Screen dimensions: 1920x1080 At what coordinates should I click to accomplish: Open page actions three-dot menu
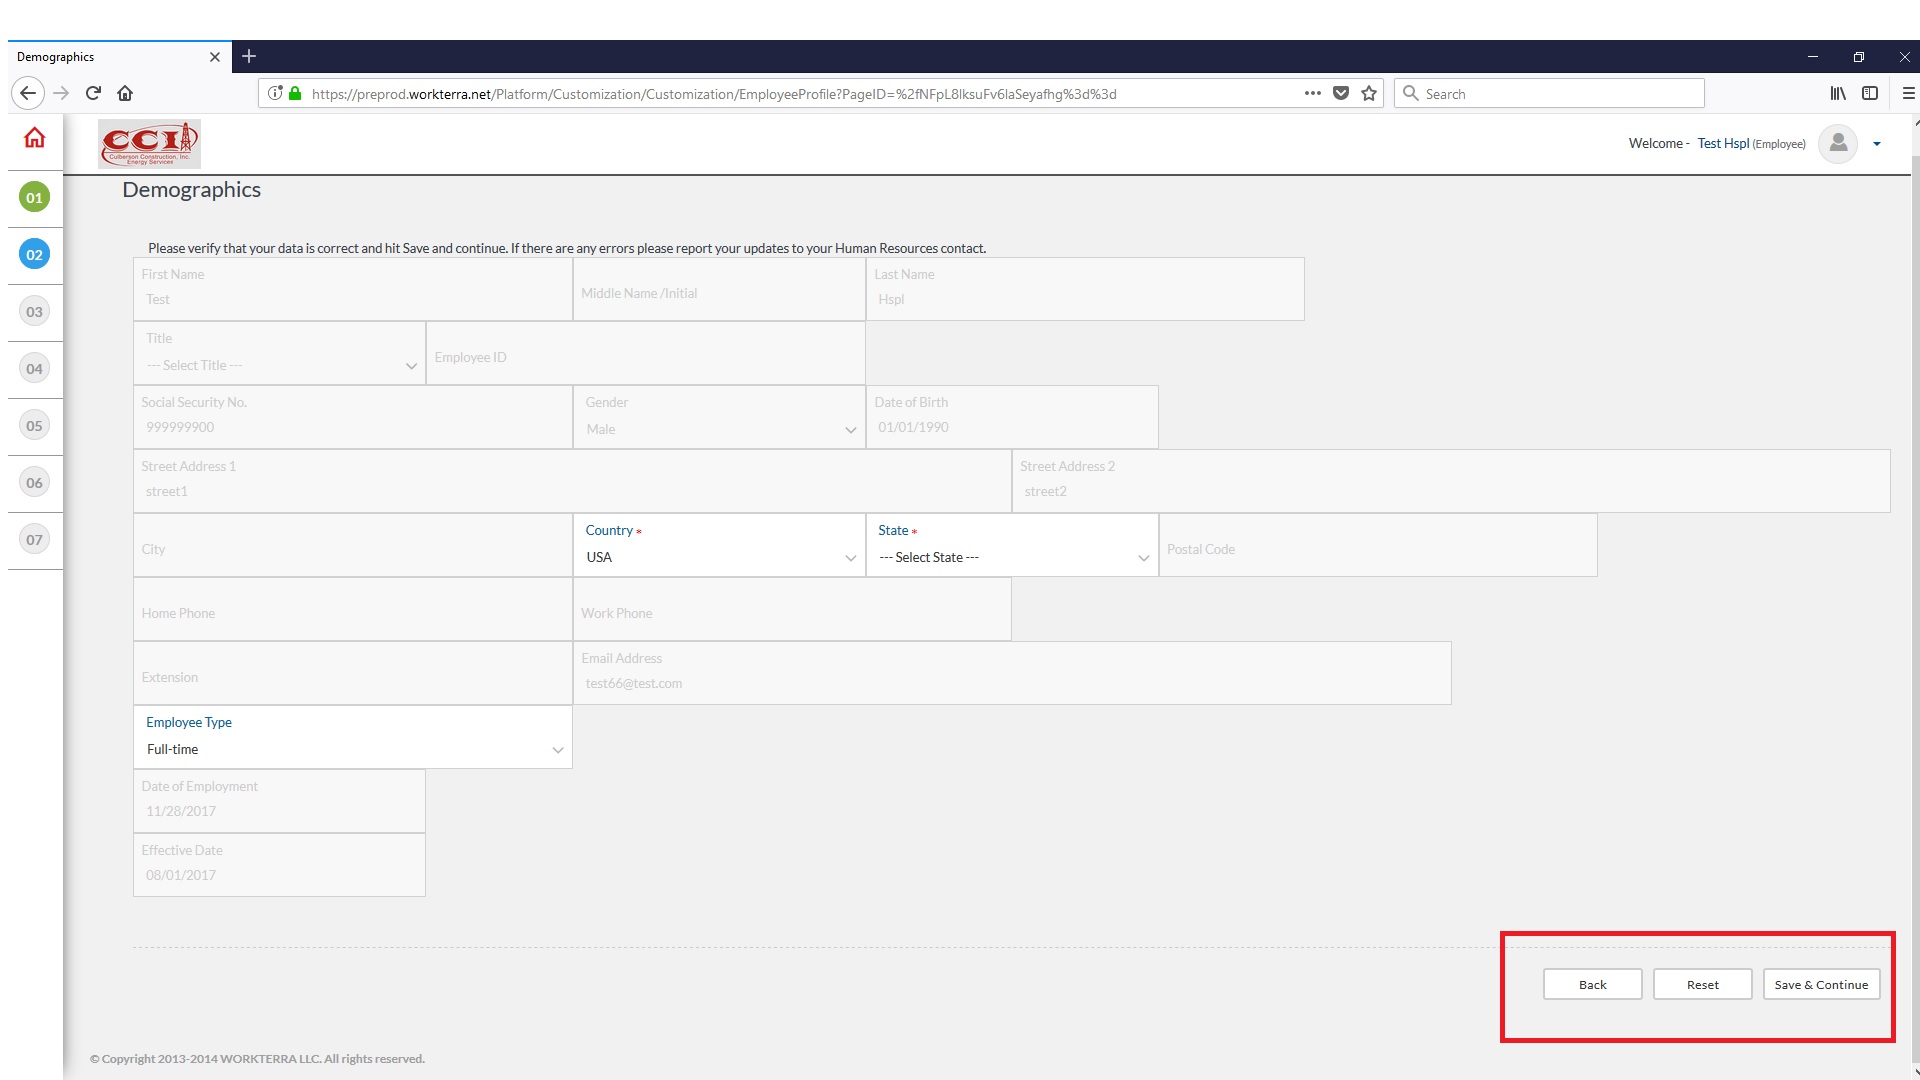1313,93
